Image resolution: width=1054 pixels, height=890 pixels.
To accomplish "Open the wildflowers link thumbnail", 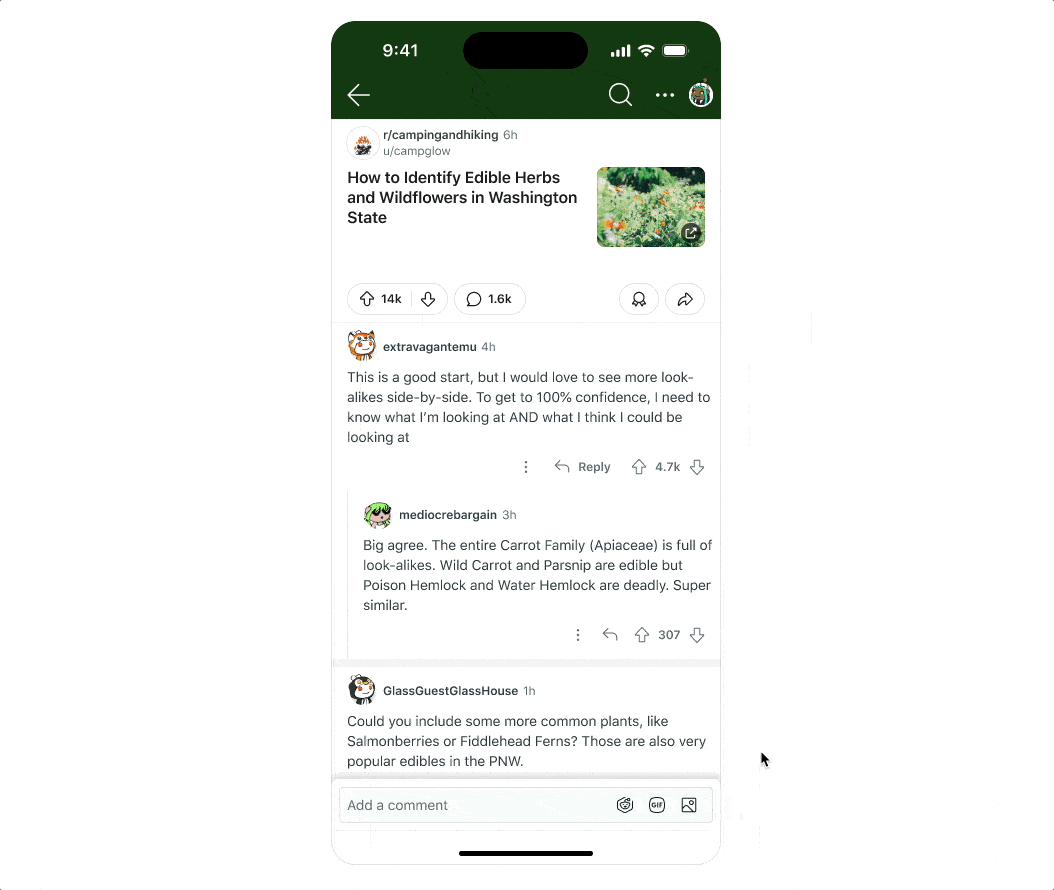I will coord(651,207).
